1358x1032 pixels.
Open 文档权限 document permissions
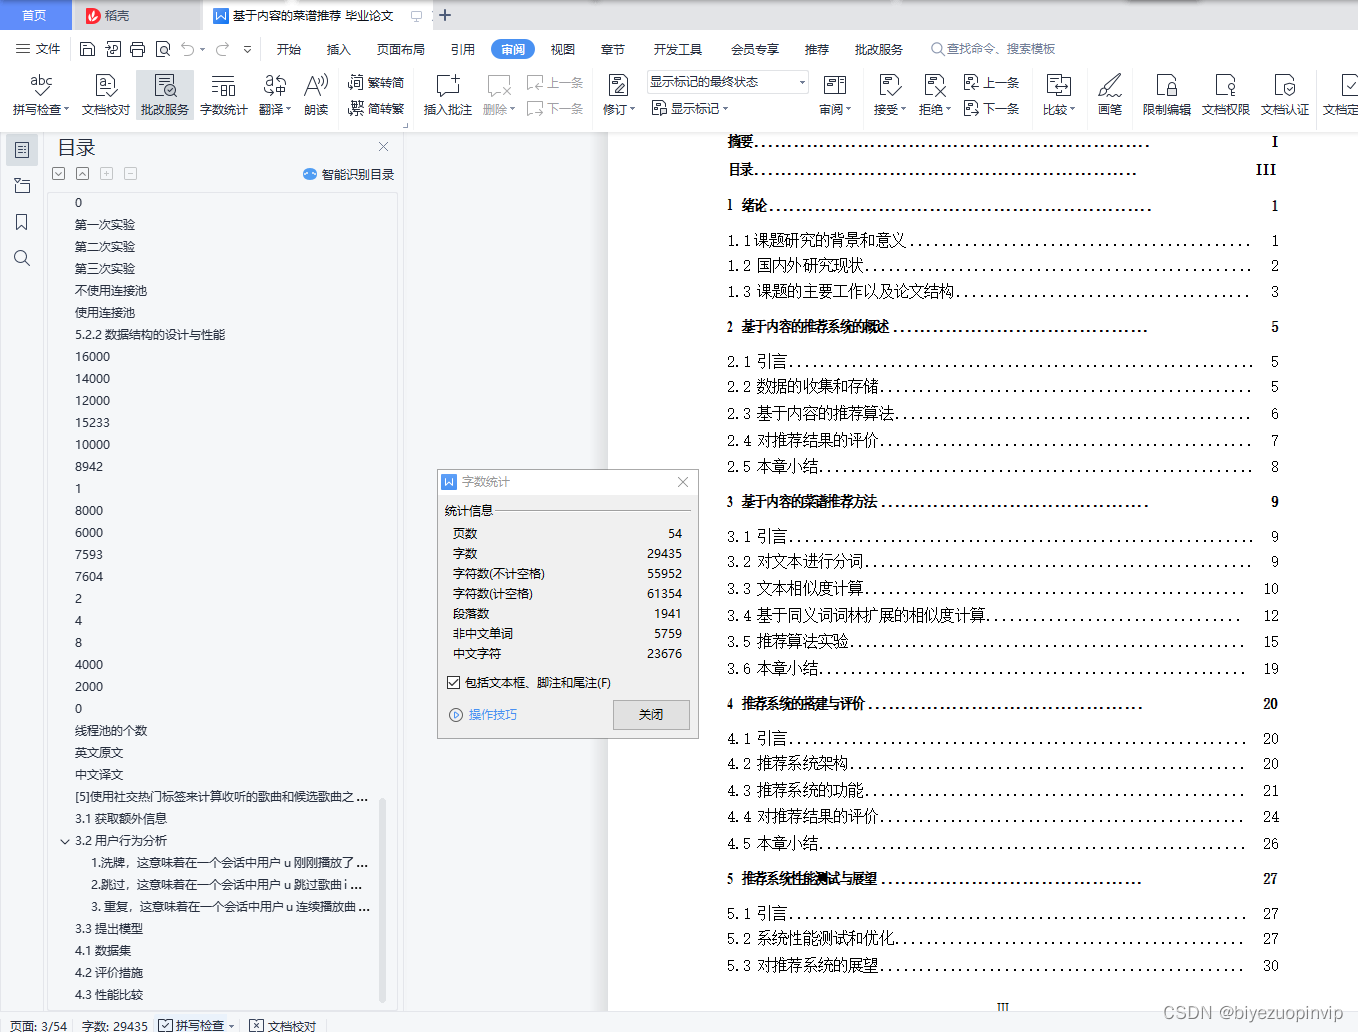click(x=1226, y=94)
